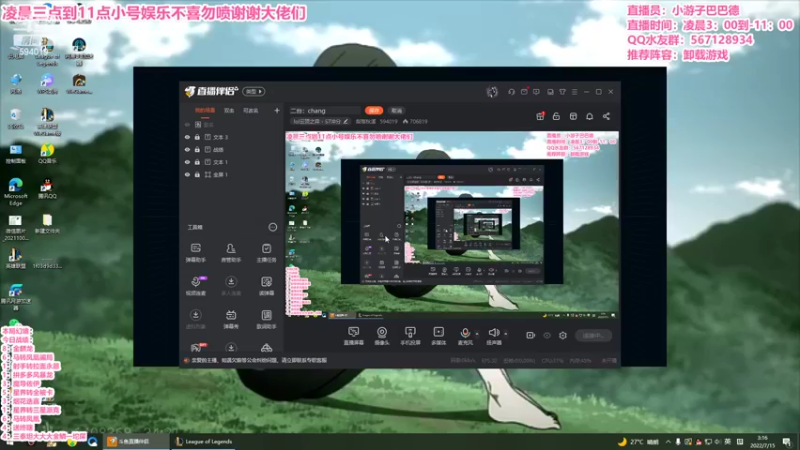Viewport: 800px width, 450px height.
Task: Collapse the 工具箱 toolbox section
Action: (x=273, y=227)
